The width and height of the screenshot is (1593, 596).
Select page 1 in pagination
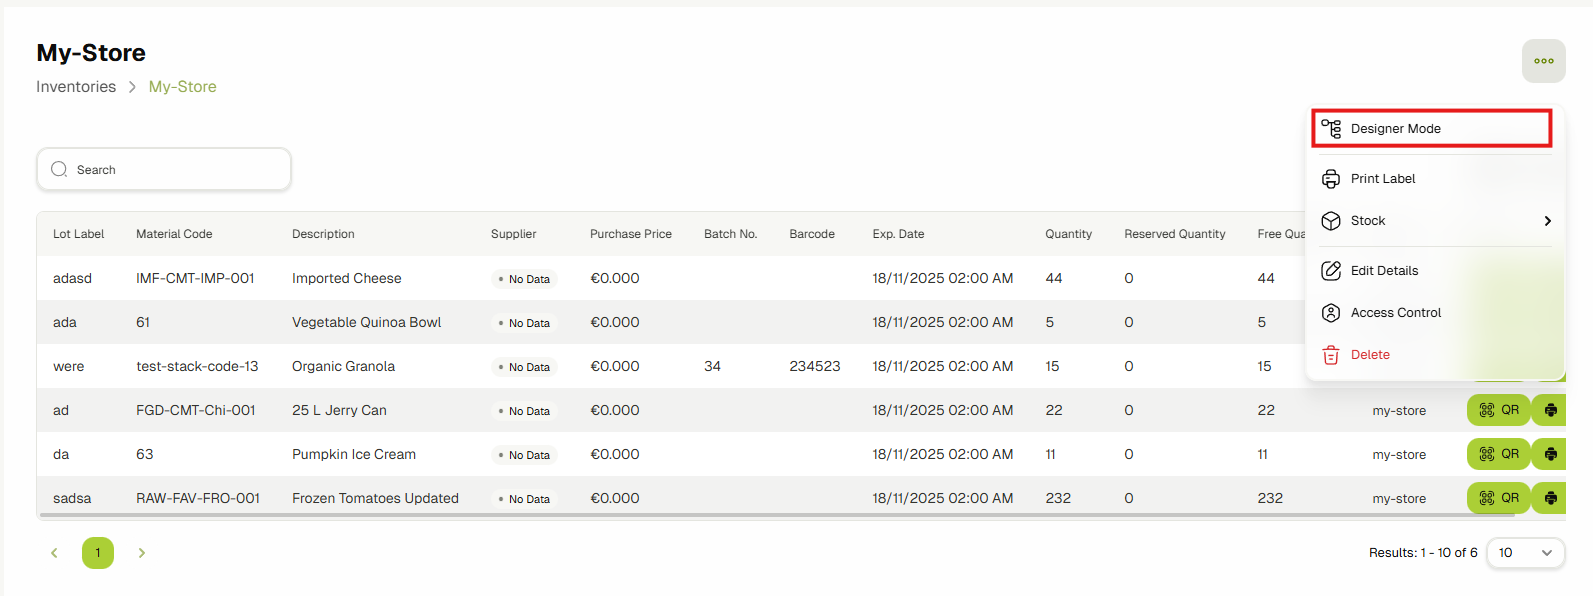(x=98, y=553)
